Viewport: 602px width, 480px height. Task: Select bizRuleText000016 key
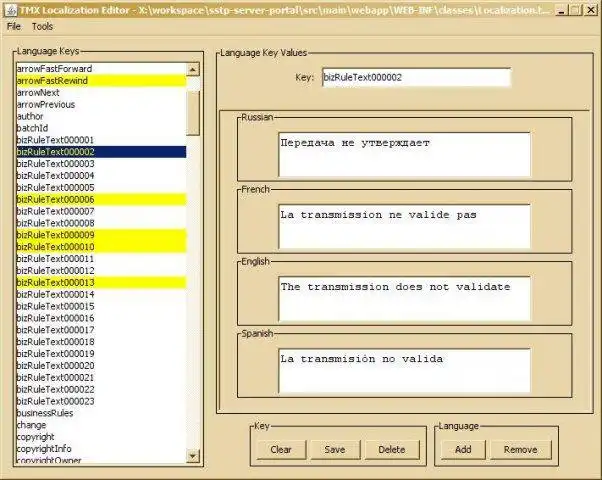101,318
